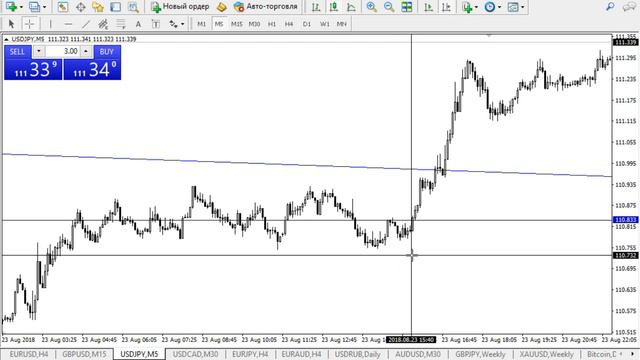
Task: Toggle chart auto scroll icon
Action: 428,7
